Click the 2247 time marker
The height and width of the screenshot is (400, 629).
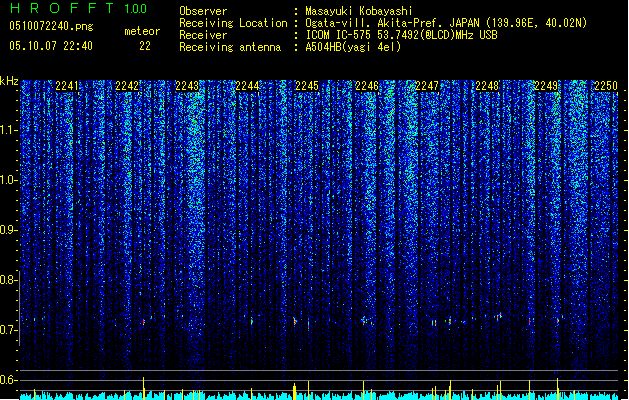pos(427,86)
